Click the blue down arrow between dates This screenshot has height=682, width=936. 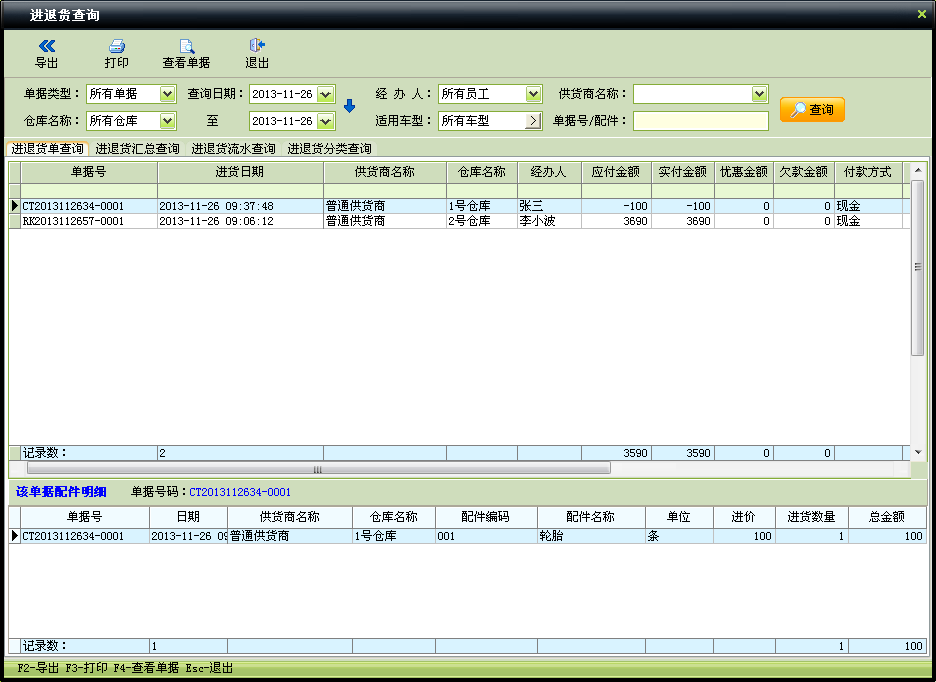pos(350,106)
